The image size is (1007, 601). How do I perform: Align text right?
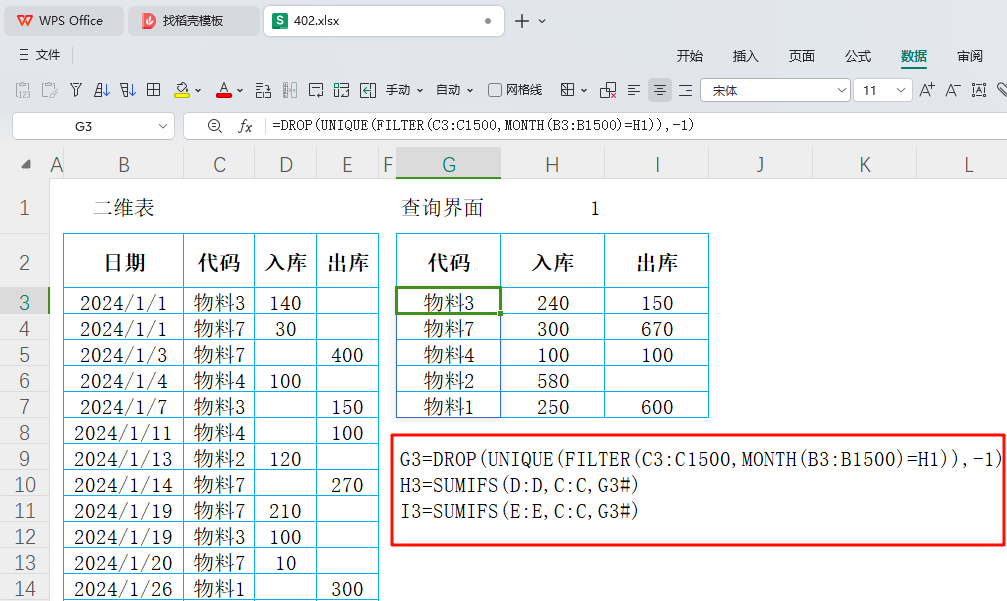[685, 90]
